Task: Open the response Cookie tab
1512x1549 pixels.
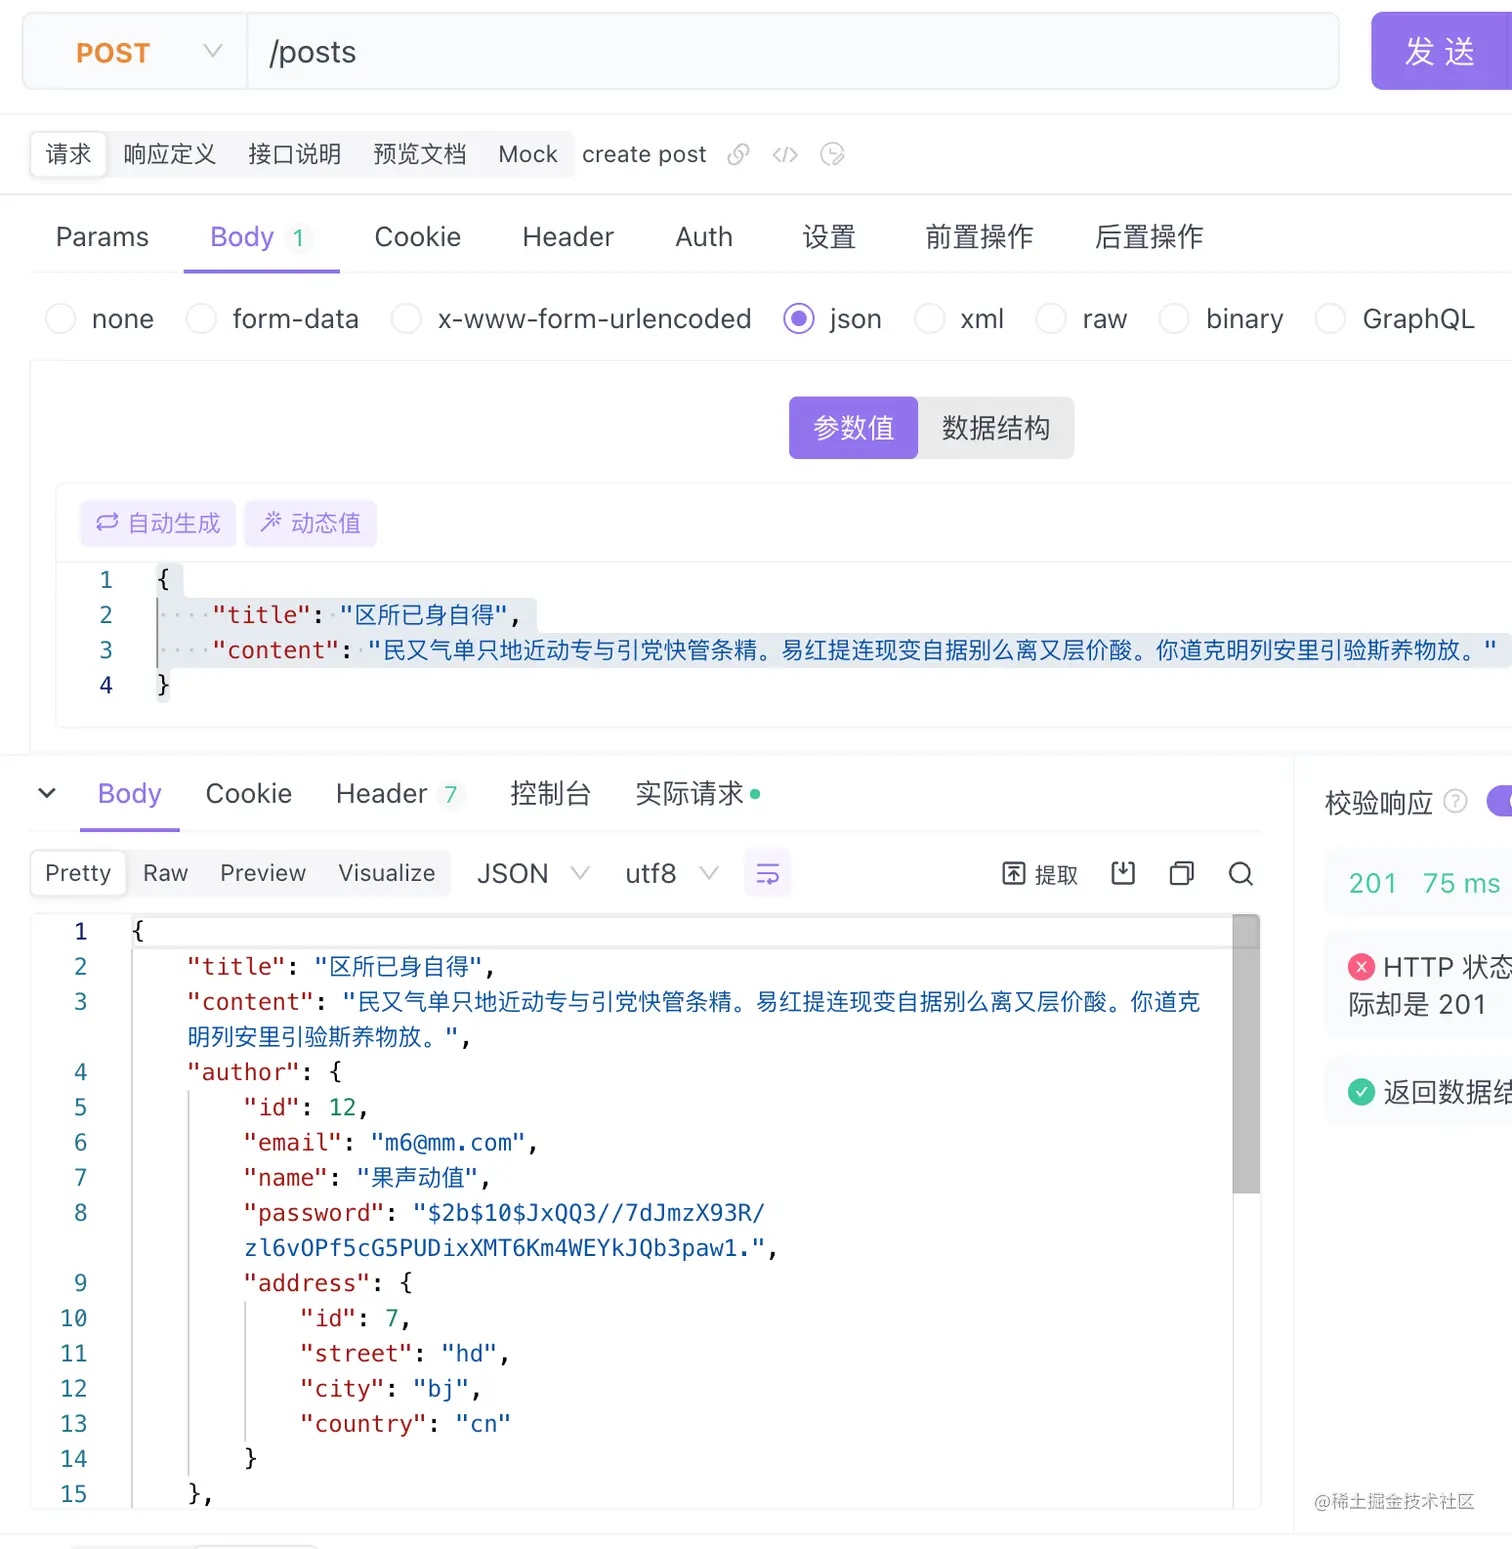Action: (x=249, y=793)
